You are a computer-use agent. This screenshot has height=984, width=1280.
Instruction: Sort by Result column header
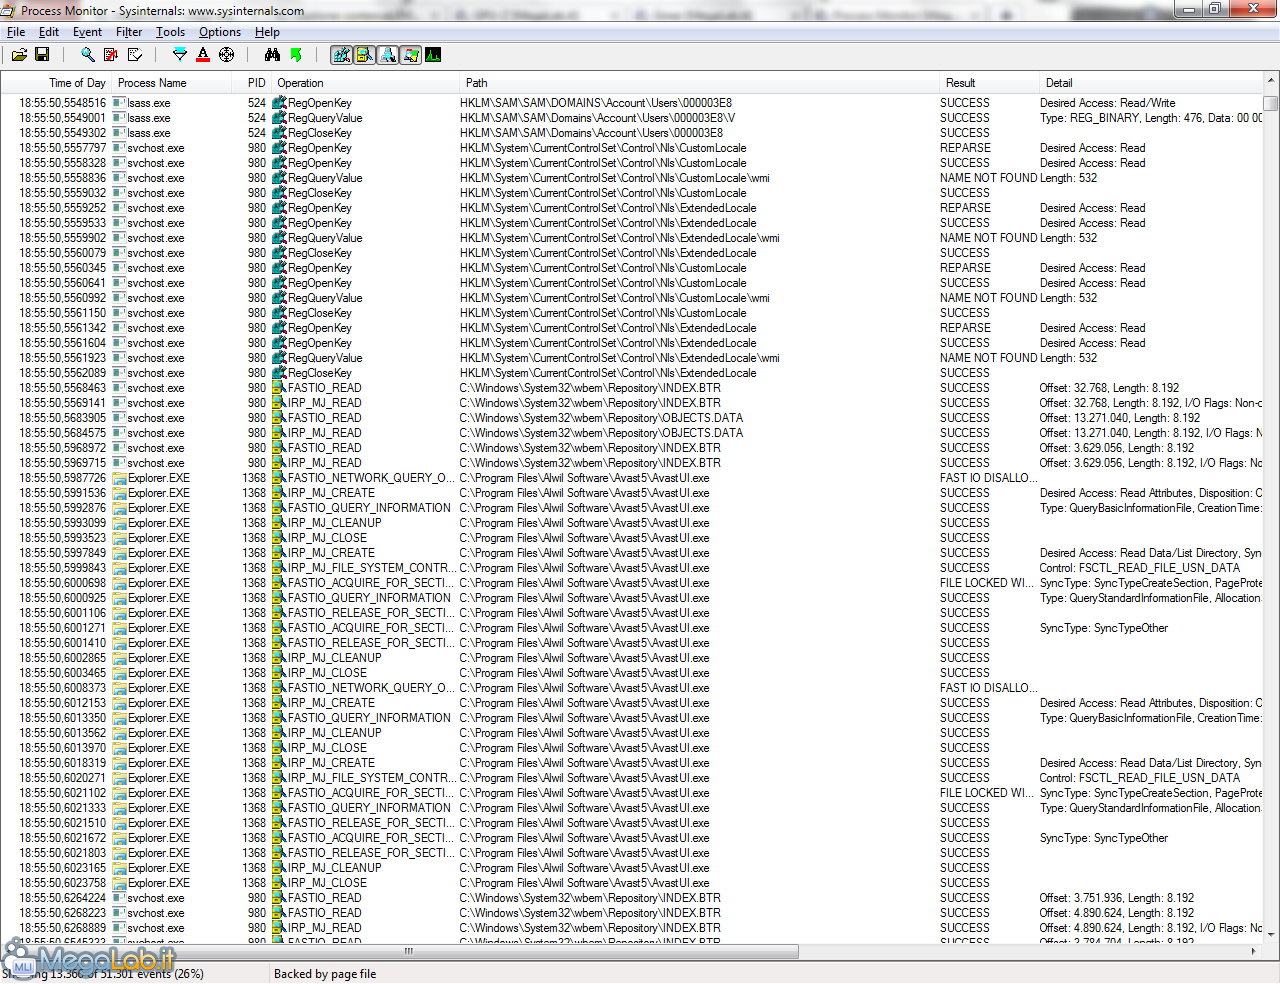989,83
